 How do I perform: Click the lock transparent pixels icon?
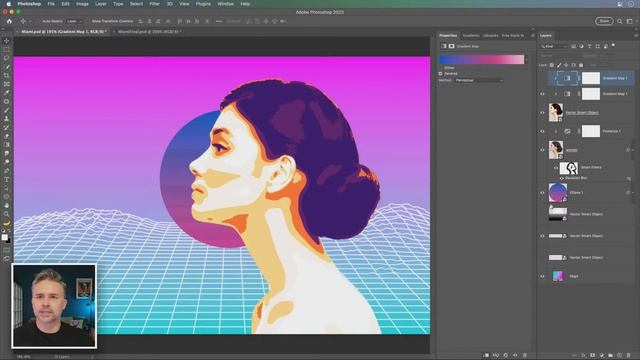pos(552,65)
